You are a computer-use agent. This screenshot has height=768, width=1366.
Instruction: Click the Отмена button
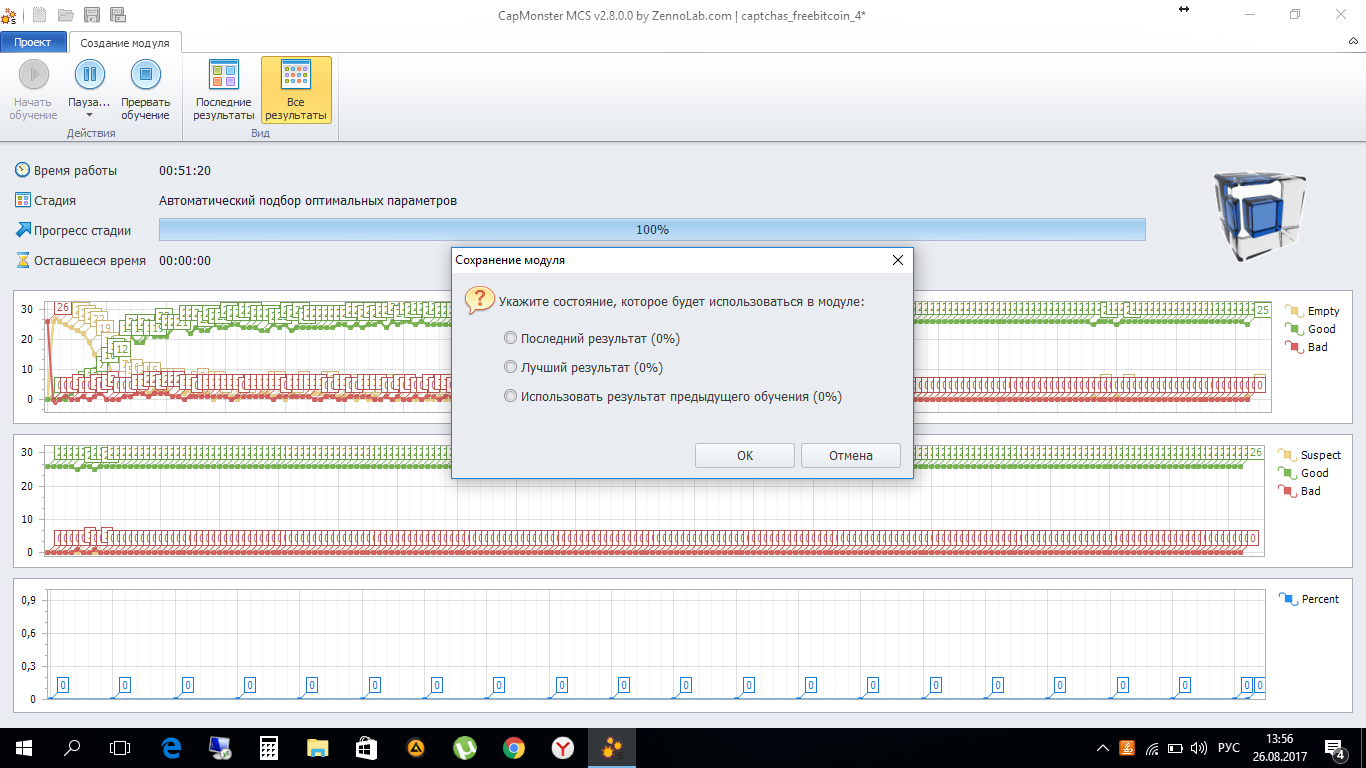tap(851, 455)
